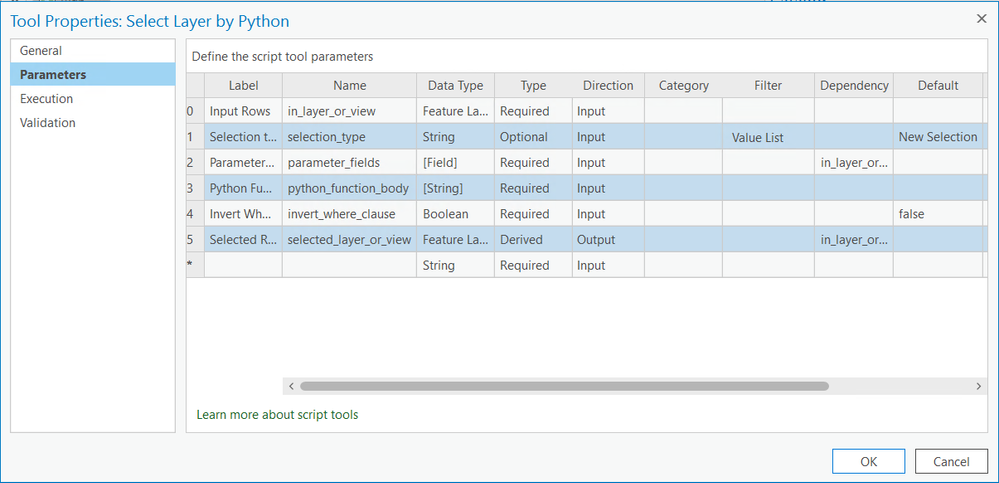
Task: Click the invert_where_clause name cell
Action: coord(349,214)
